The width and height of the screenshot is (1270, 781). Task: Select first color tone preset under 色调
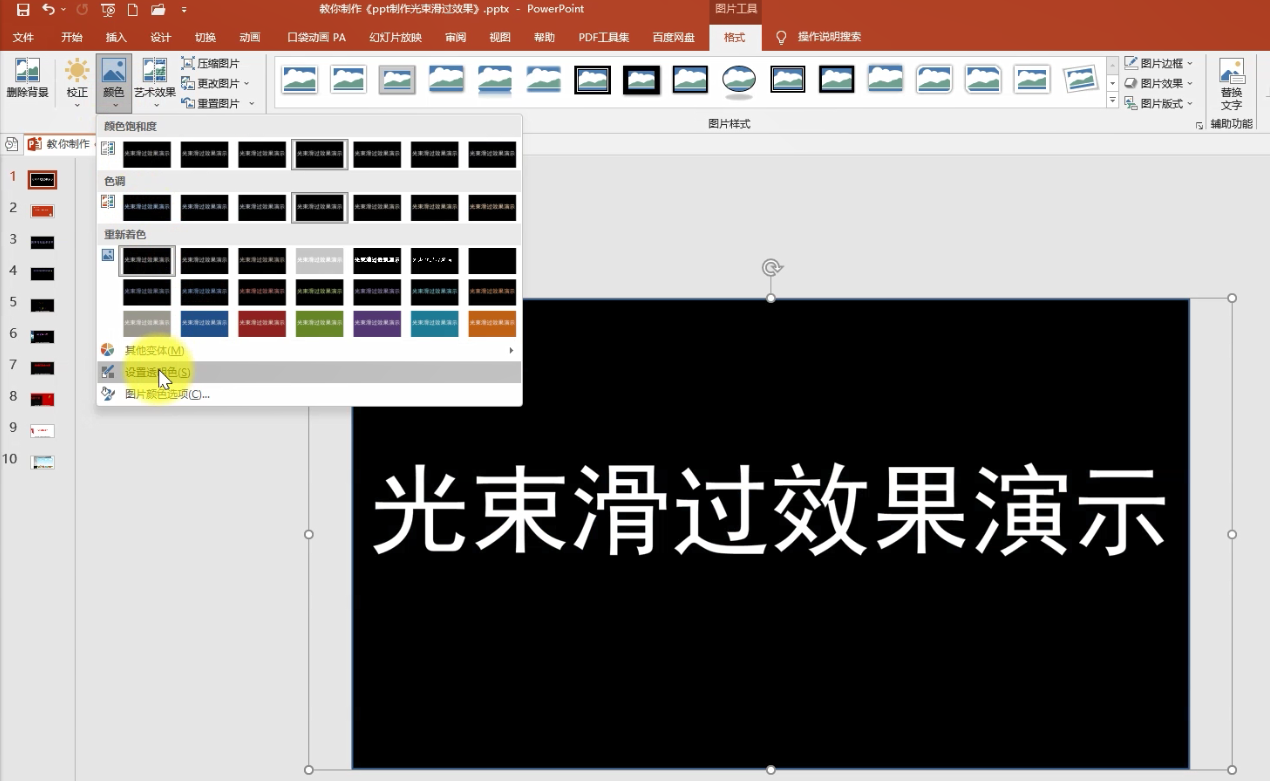[x=147, y=208]
